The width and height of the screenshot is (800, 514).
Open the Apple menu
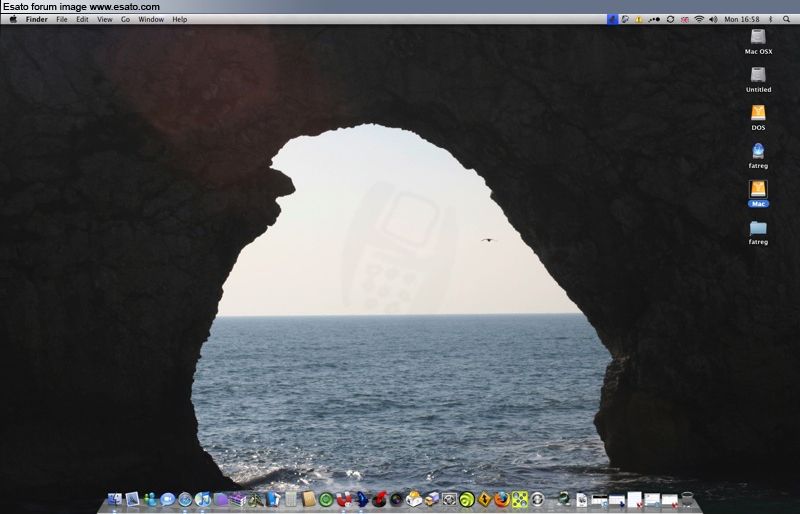click(13, 19)
